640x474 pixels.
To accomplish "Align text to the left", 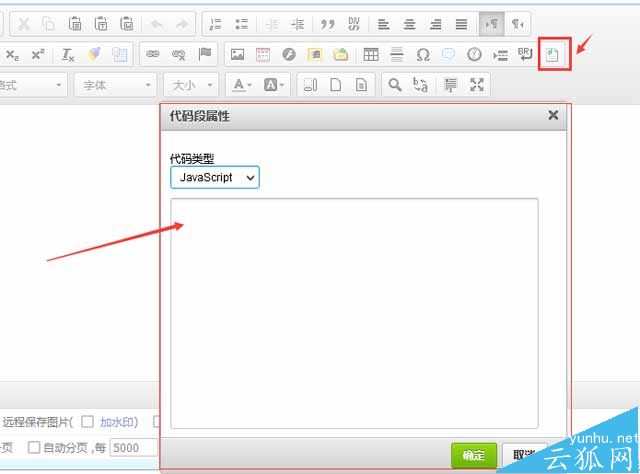I will pos(384,24).
